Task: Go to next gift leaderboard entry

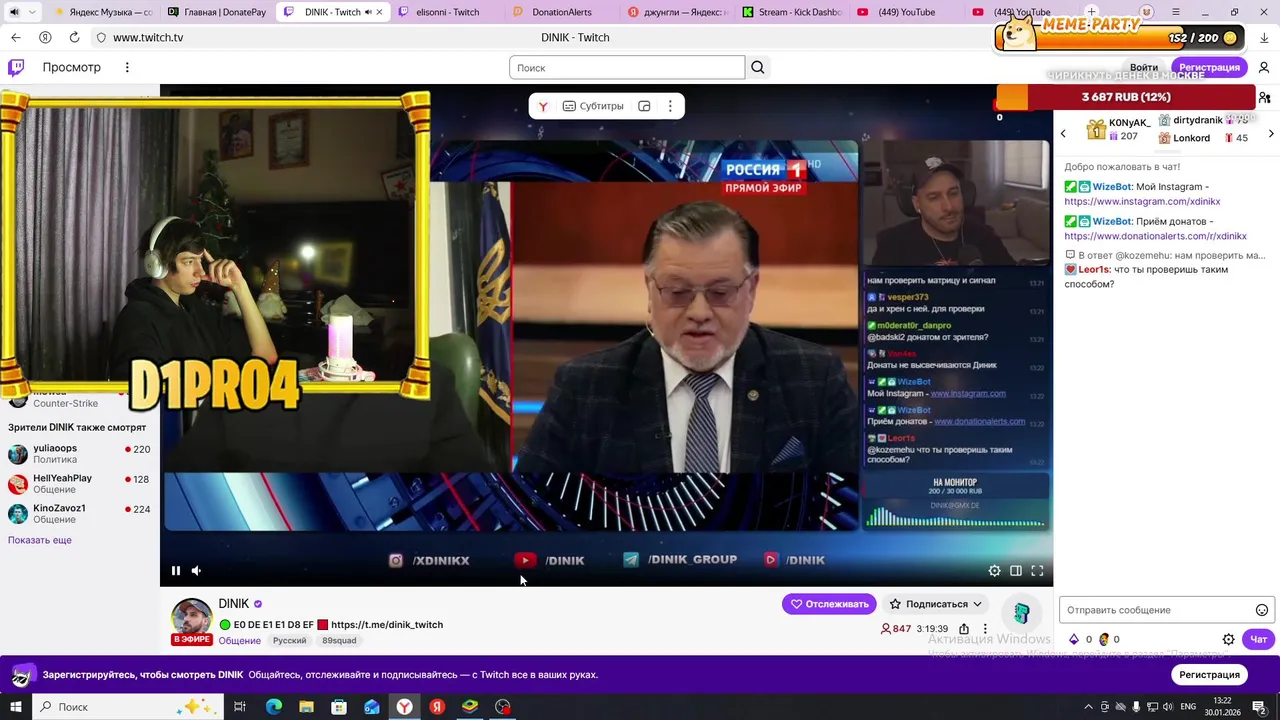Action: click(1271, 133)
